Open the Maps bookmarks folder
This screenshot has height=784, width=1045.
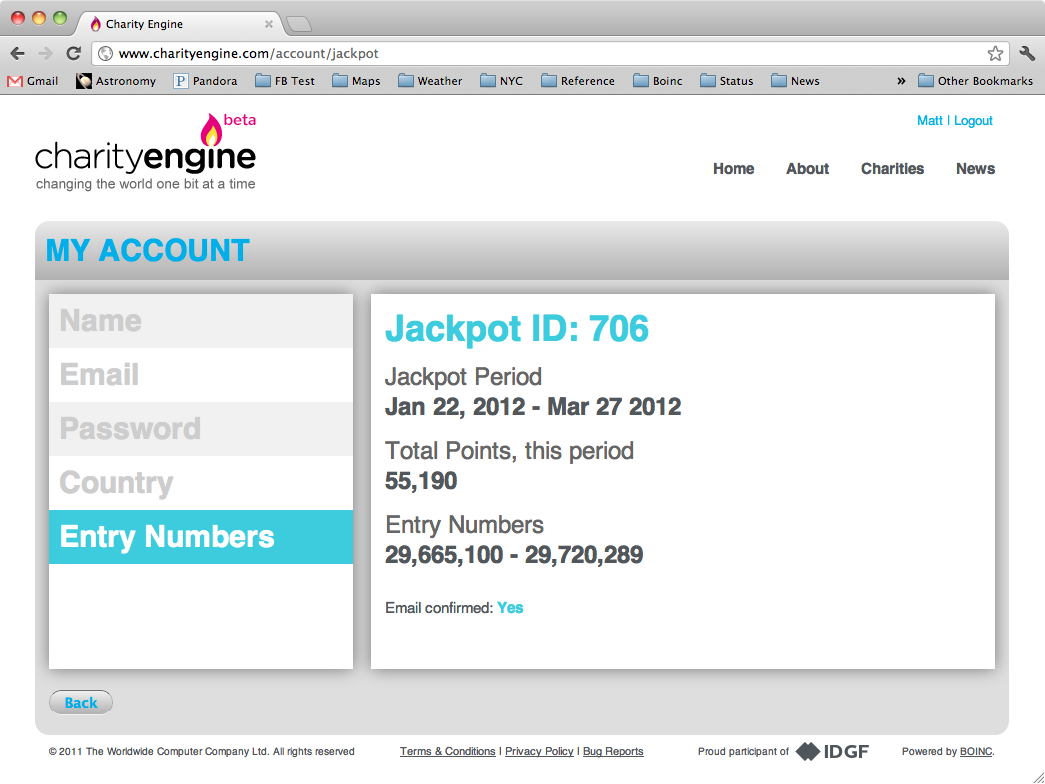pos(357,81)
